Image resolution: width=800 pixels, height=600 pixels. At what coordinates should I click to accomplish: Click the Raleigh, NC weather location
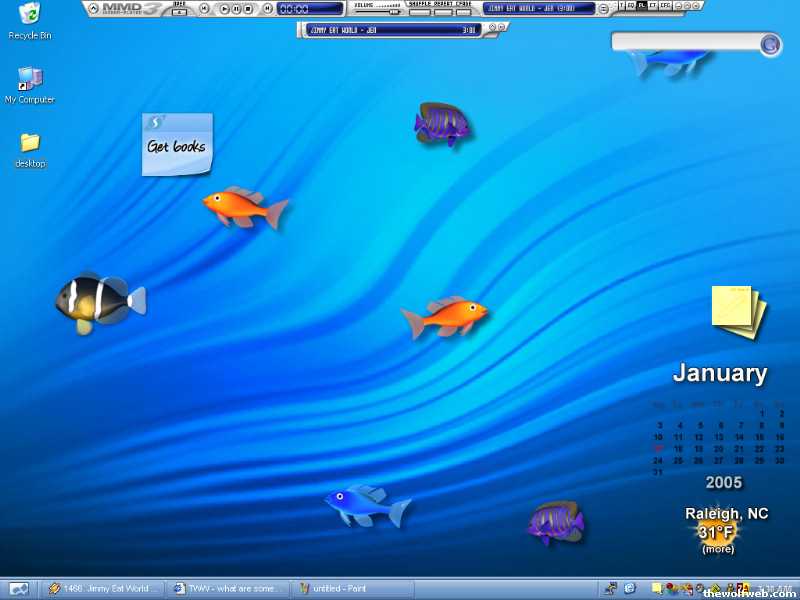click(727, 513)
